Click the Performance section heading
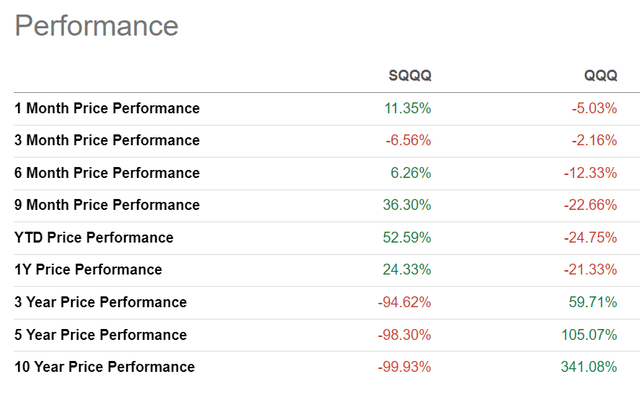The height and width of the screenshot is (398, 640). [x=97, y=26]
